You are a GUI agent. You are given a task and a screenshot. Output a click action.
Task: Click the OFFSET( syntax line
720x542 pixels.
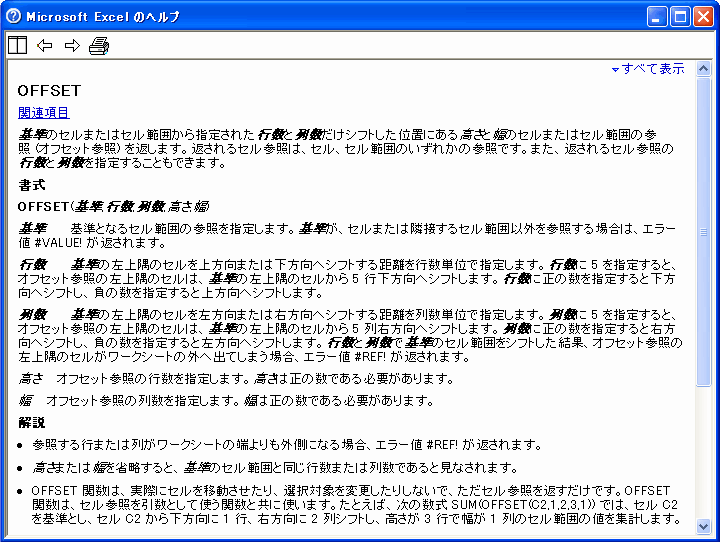113,207
